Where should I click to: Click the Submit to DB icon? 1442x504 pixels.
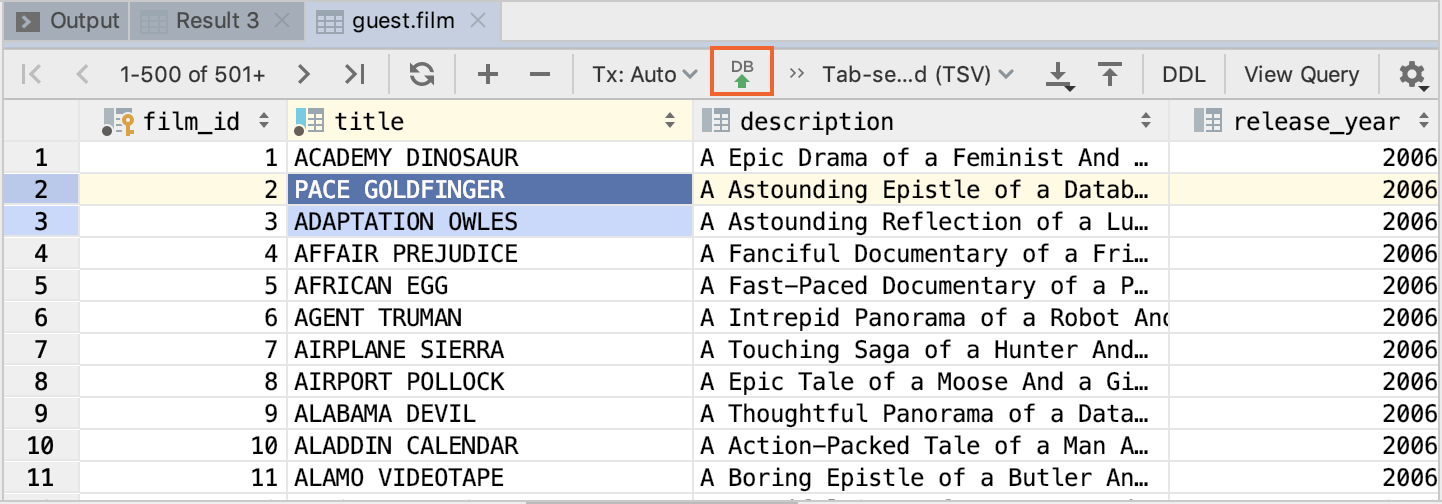click(742, 74)
